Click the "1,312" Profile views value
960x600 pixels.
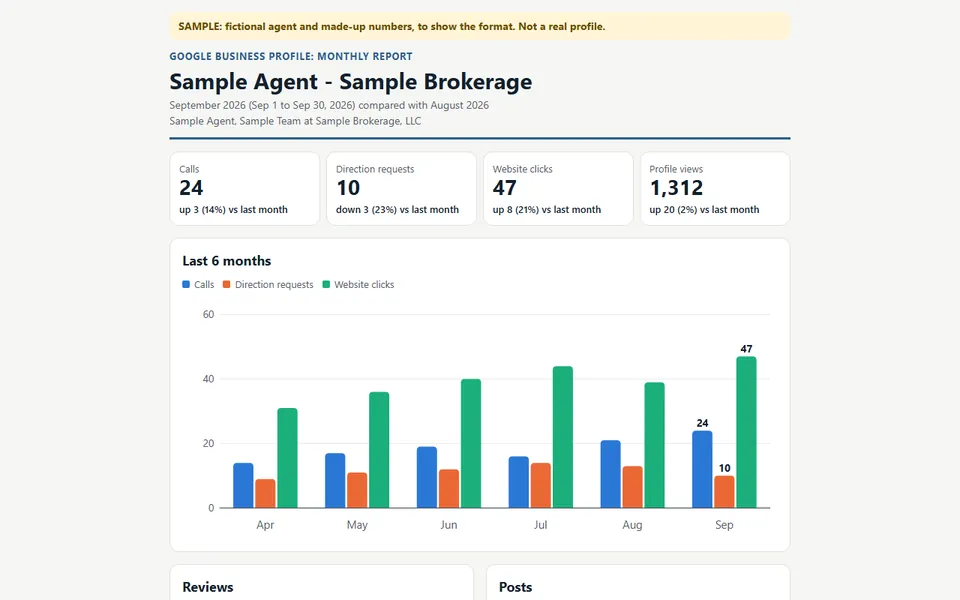(x=677, y=188)
